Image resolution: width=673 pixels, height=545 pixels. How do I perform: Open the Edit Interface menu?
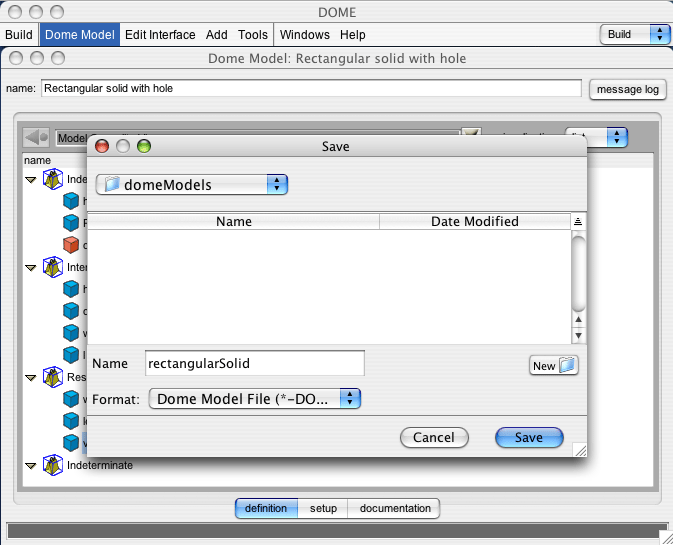160,34
